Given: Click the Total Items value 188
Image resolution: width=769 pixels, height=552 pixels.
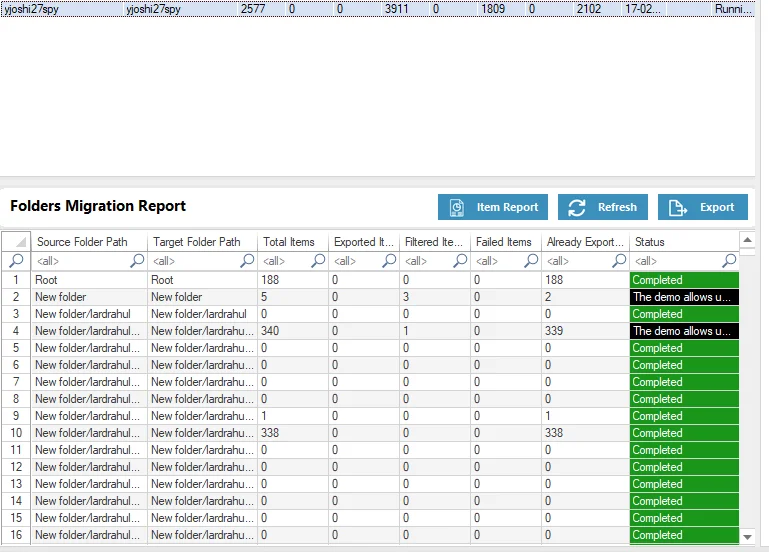Looking at the screenshot, I should [270, 280].
